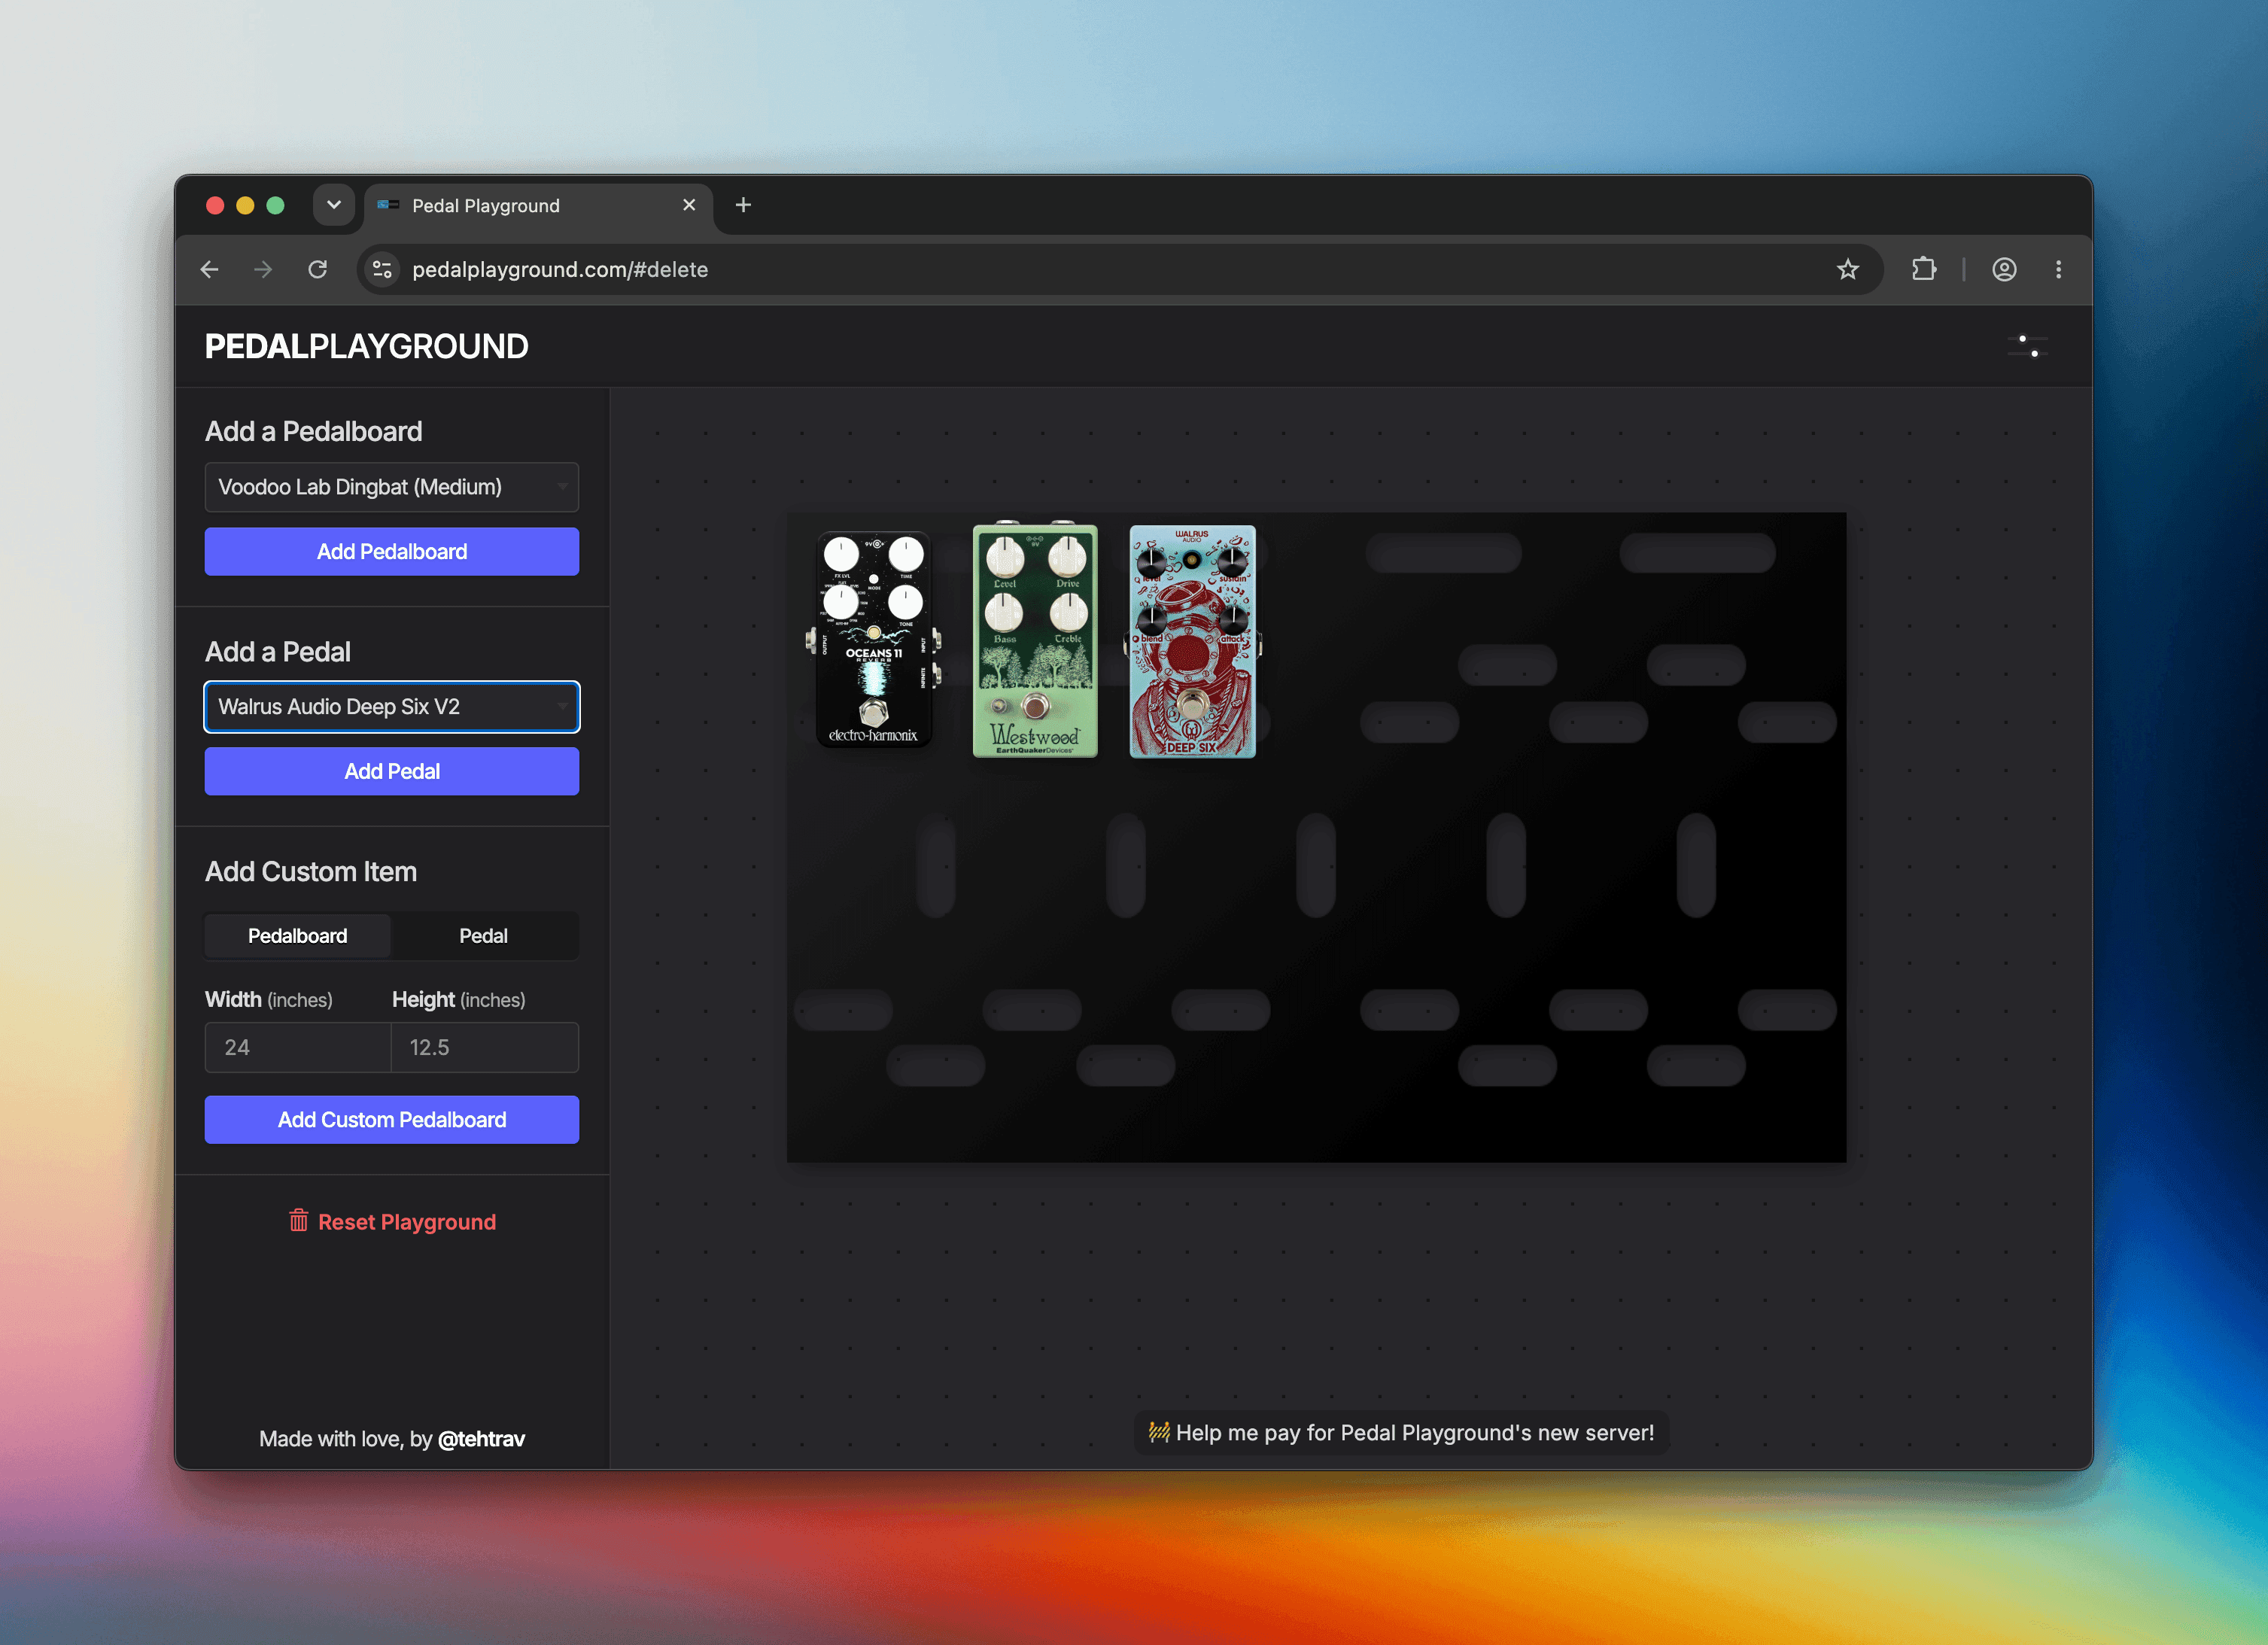Open the Voodoo Lab Dingbat pedalboard dropdown
2268x1645 pixels.
tap(392, 487)
